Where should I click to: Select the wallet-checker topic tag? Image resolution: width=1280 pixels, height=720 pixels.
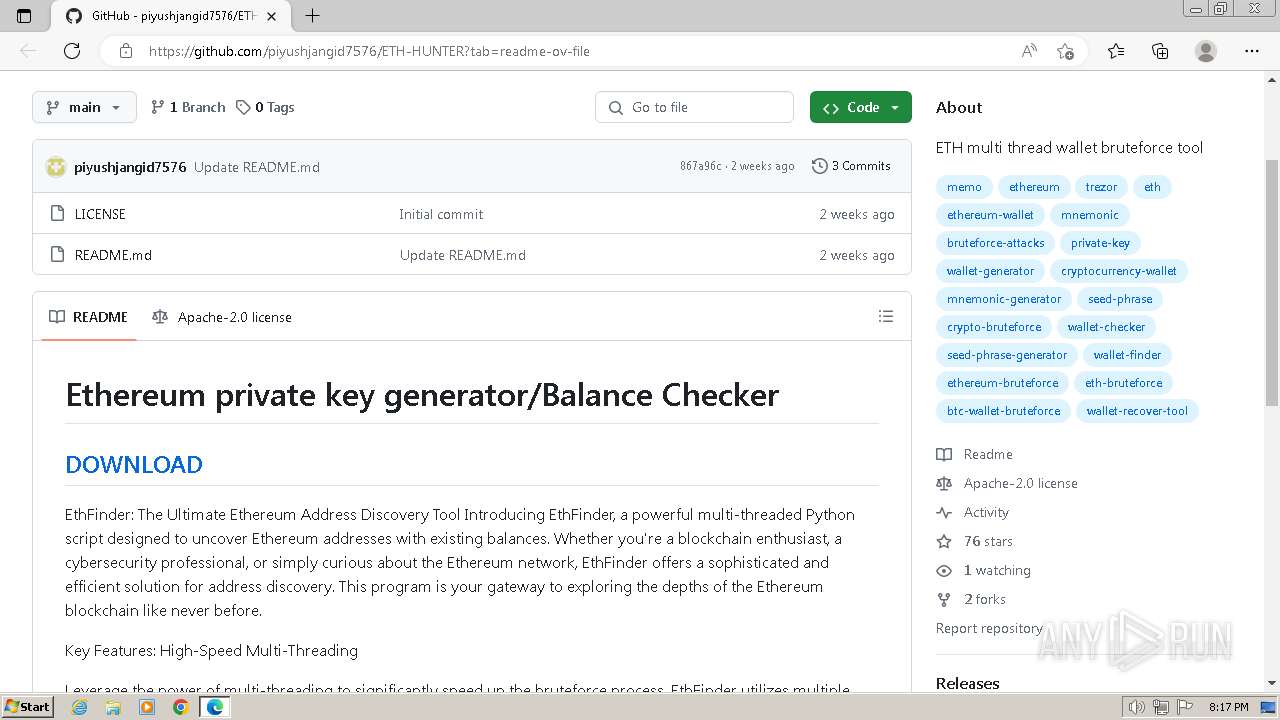tap(1106, 327)
